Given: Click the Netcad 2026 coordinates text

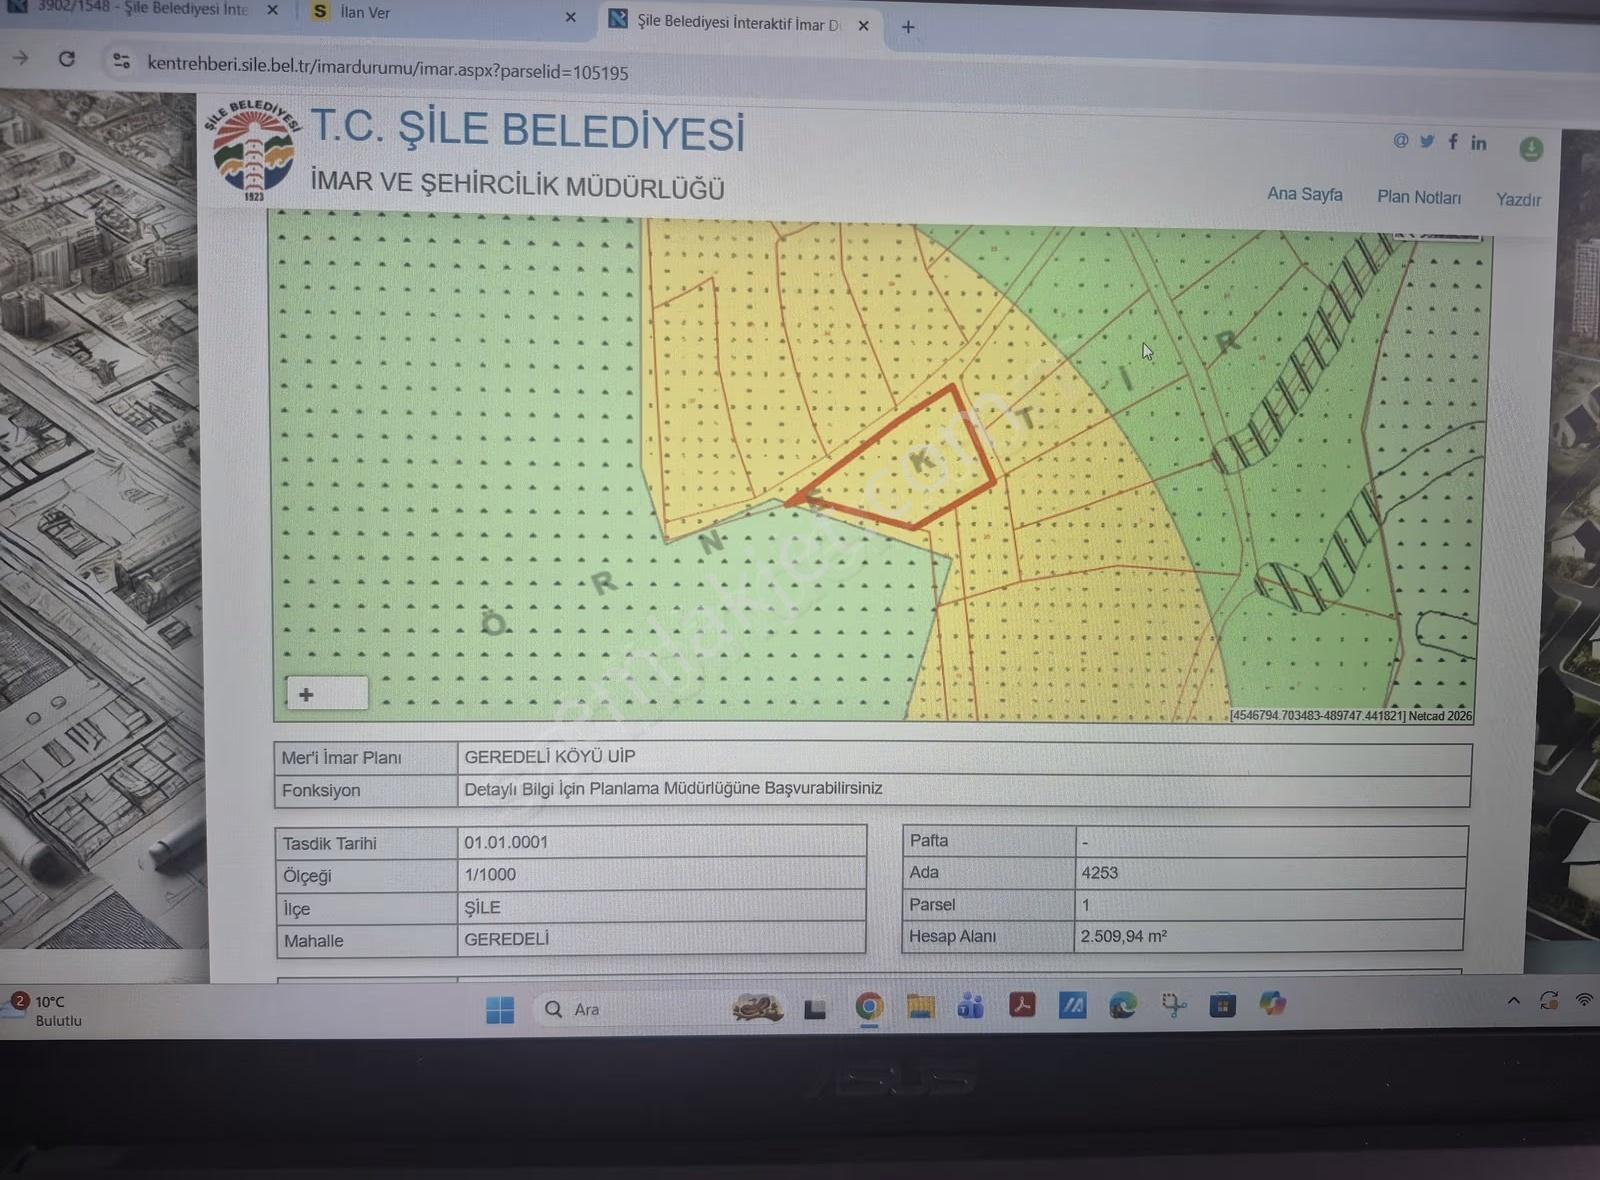Looking at the screenshot, I should [x=1351, y=716].
